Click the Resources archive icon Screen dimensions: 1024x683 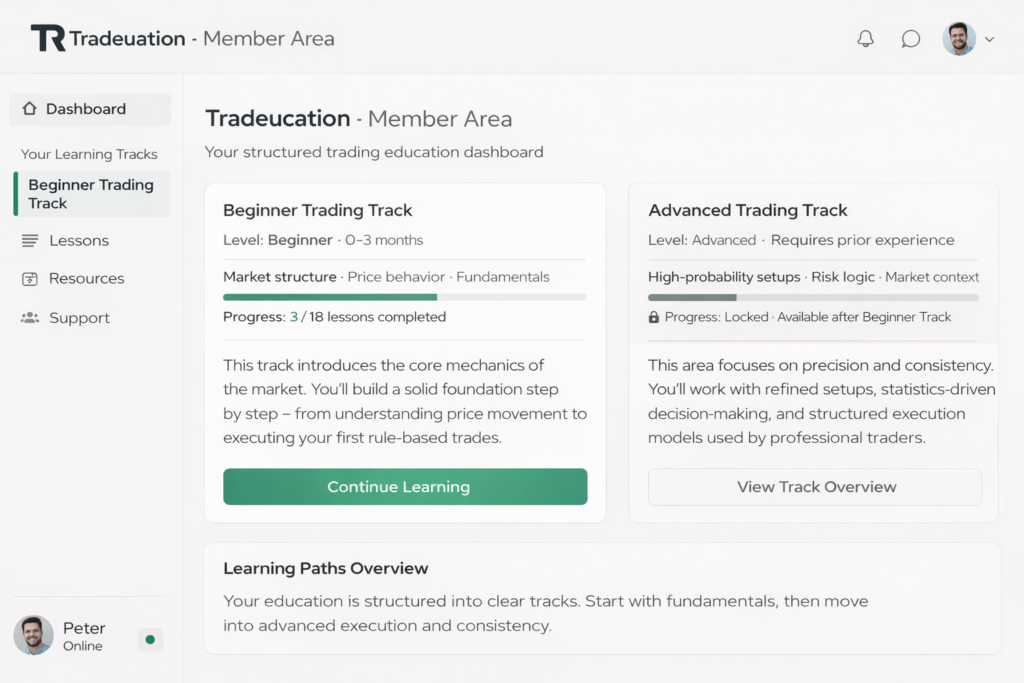click(30, 279)
